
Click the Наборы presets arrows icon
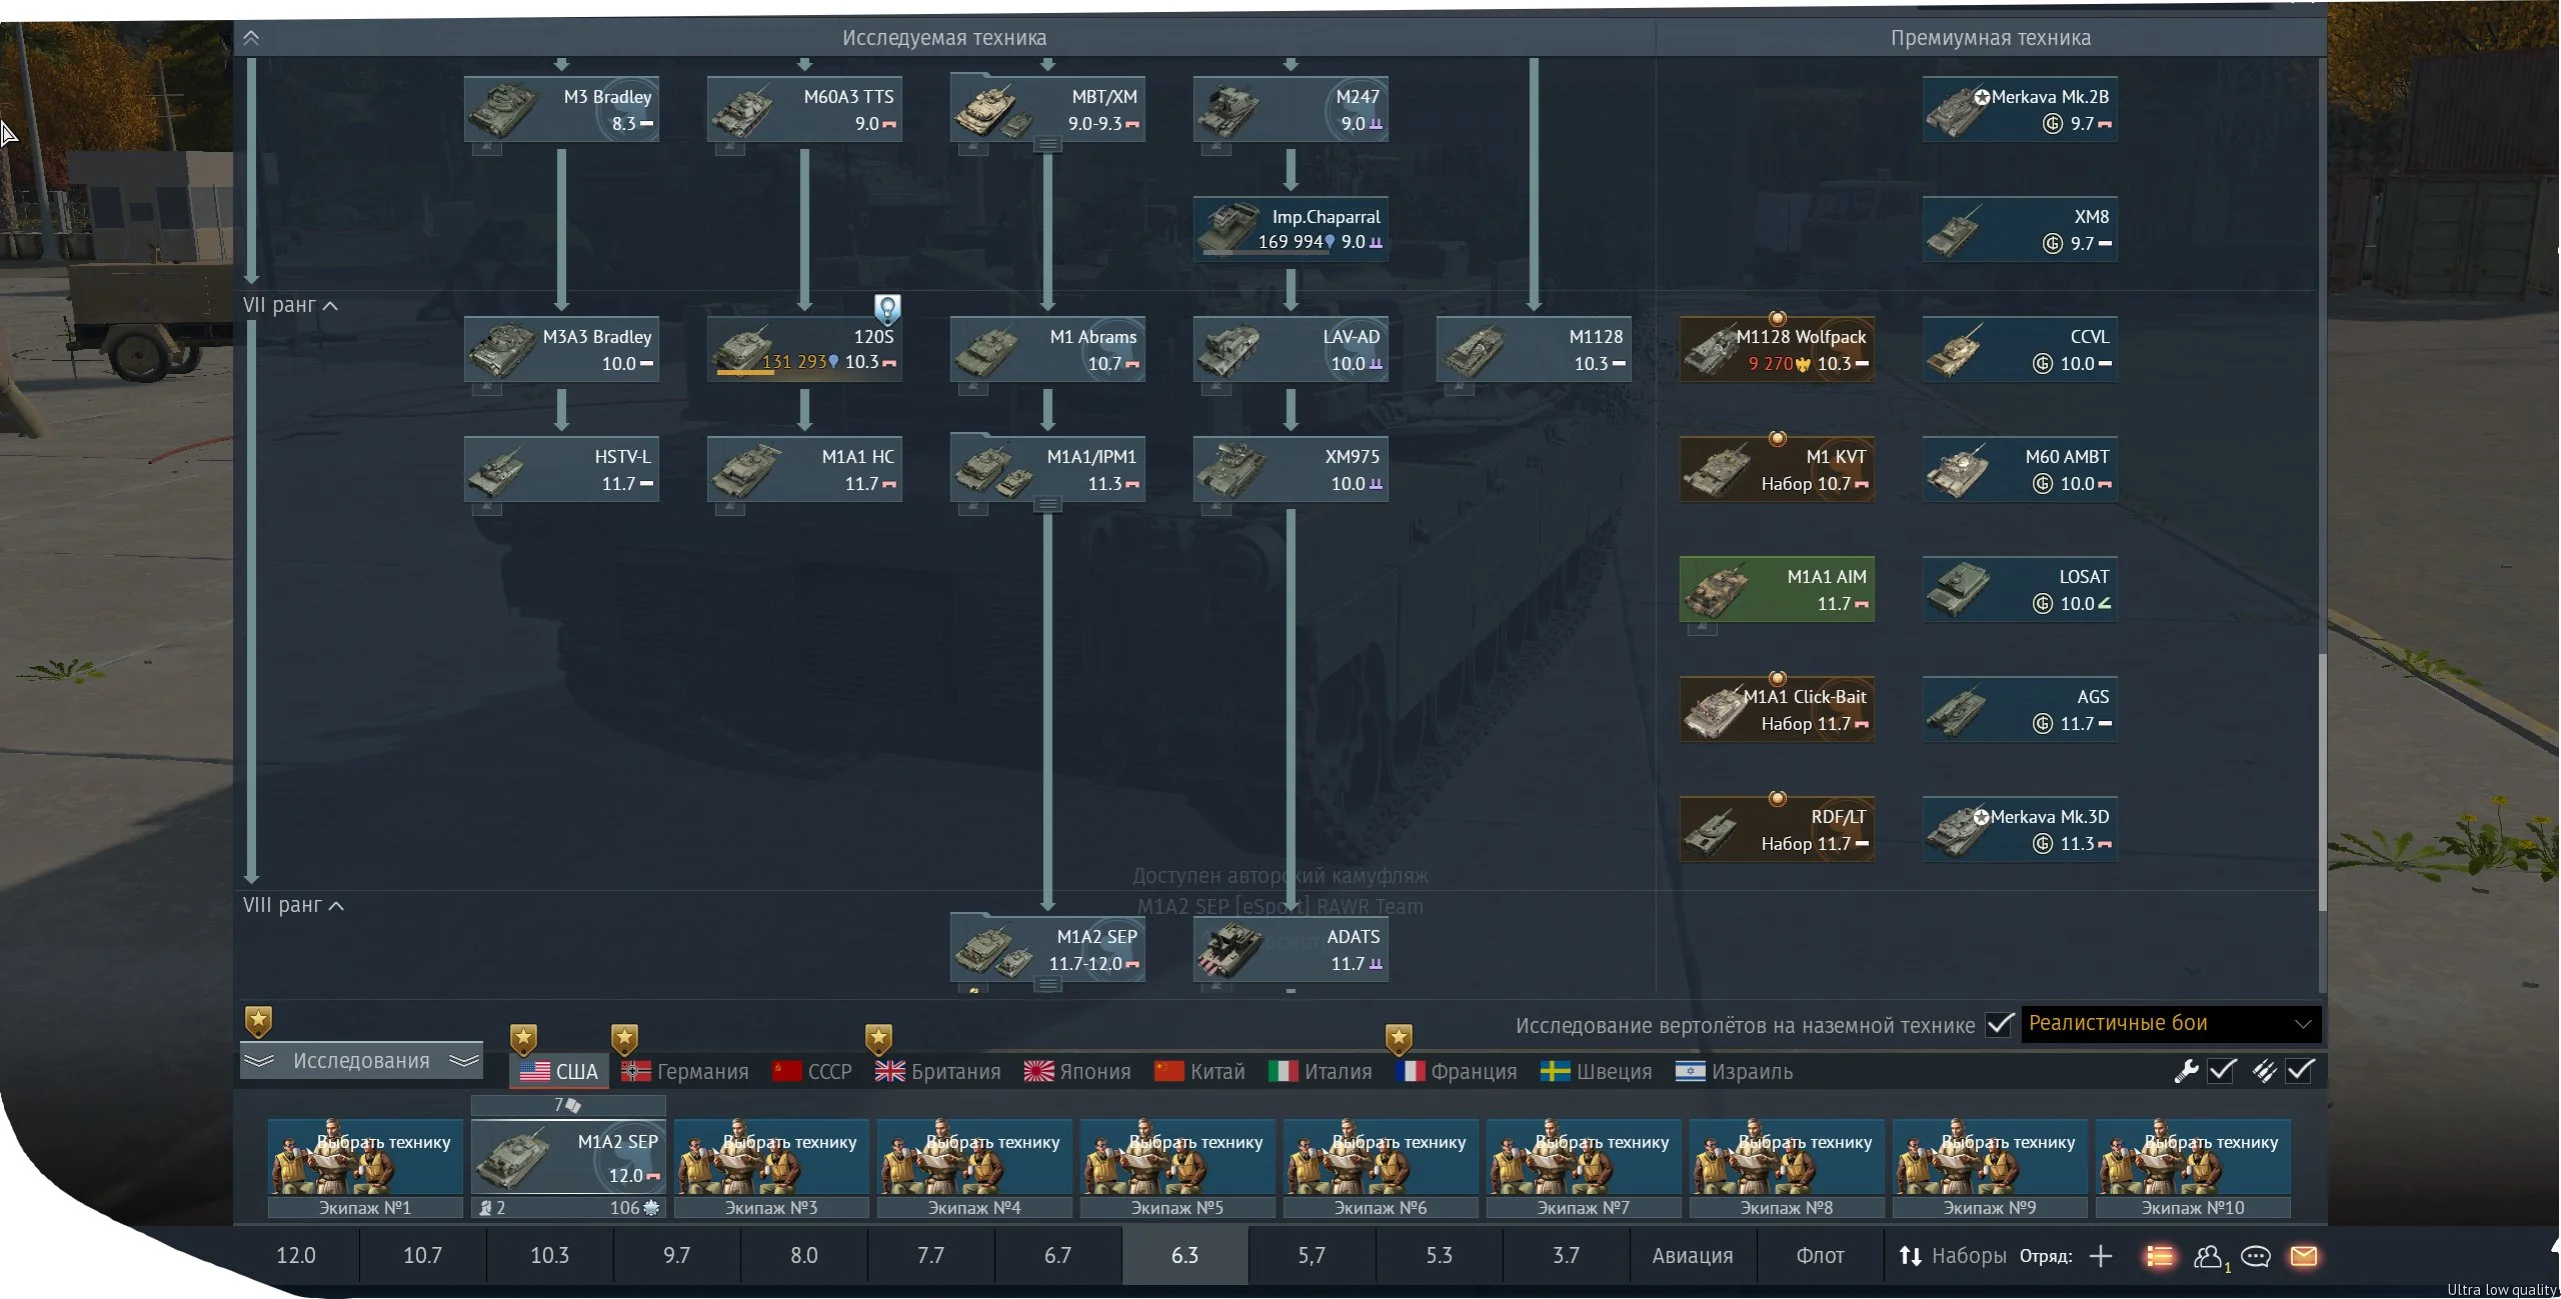click(x=1910, y=1256)
